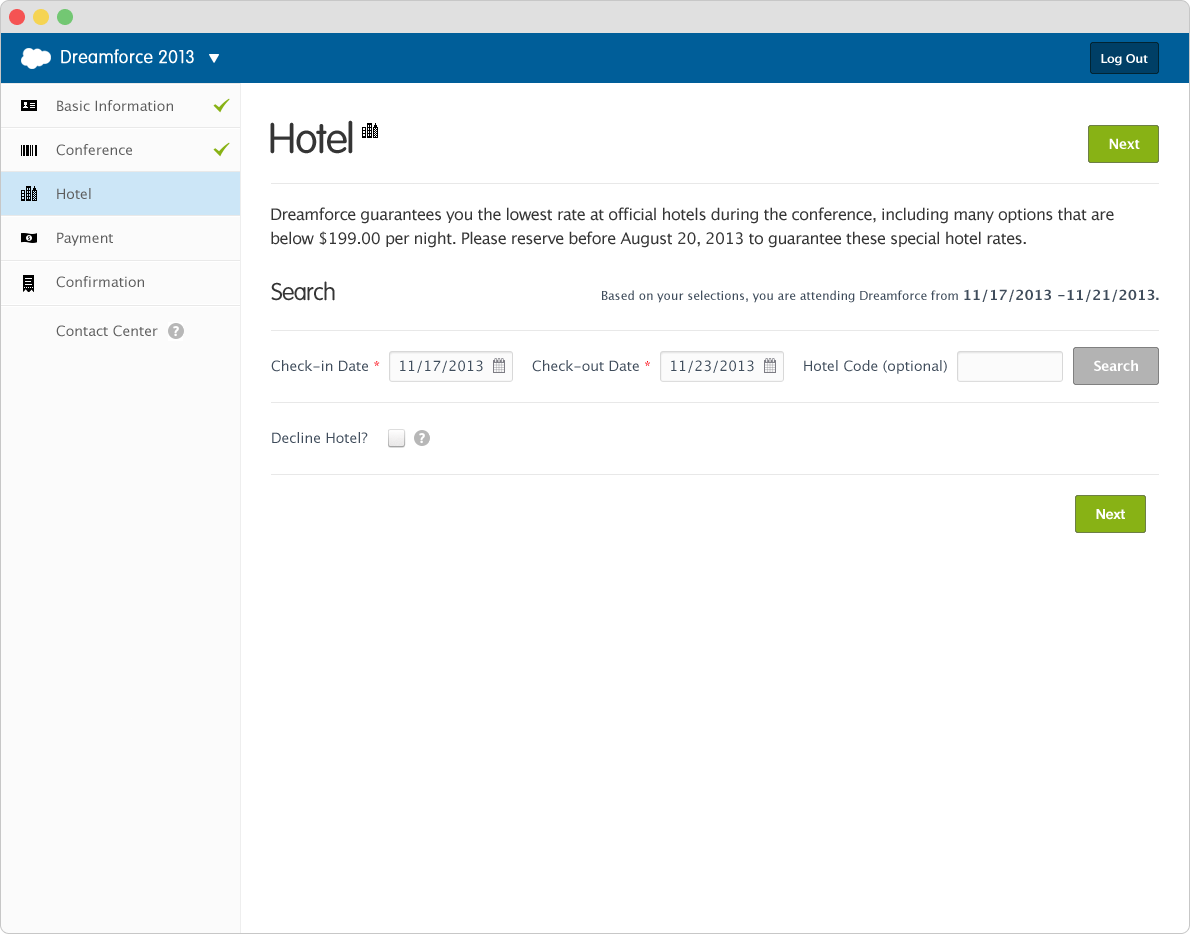Click the Contact Center help question icon

tap(176, 331)
